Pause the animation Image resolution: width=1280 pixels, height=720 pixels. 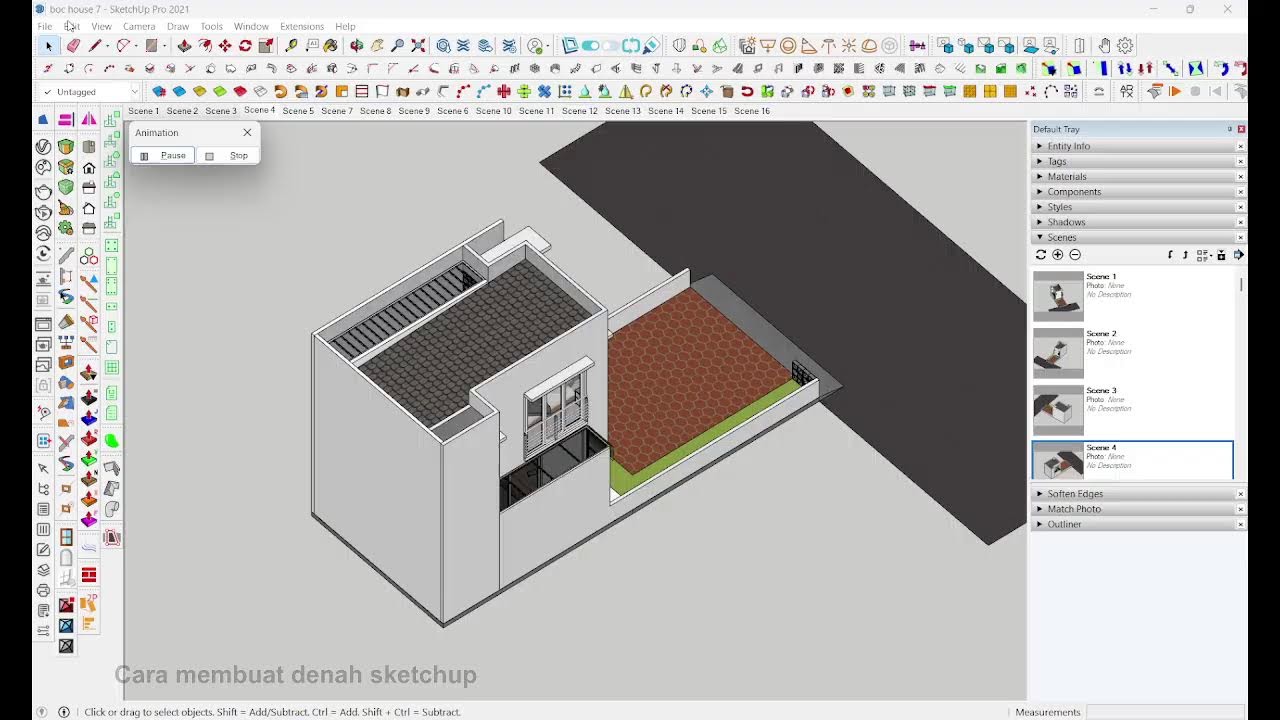(163, 155)
